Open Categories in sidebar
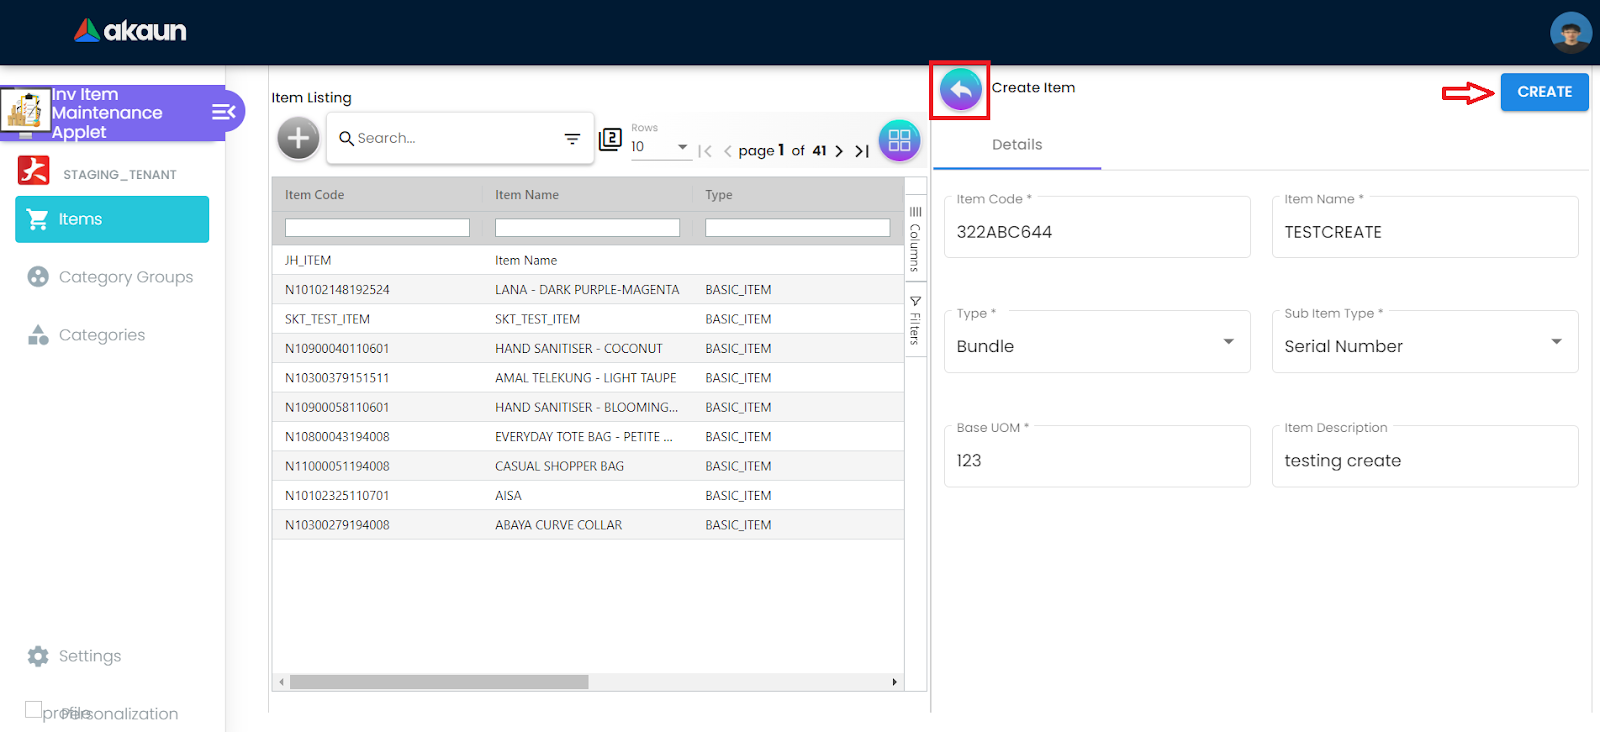 tap(101, 335)
